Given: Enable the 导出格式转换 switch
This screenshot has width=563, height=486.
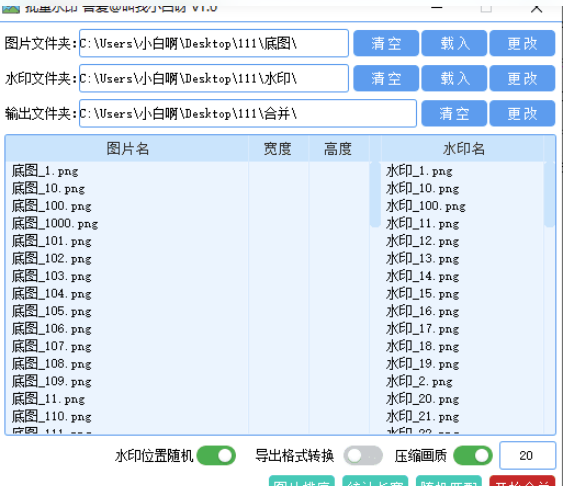Looking at the screenshot, I should 363,455.
